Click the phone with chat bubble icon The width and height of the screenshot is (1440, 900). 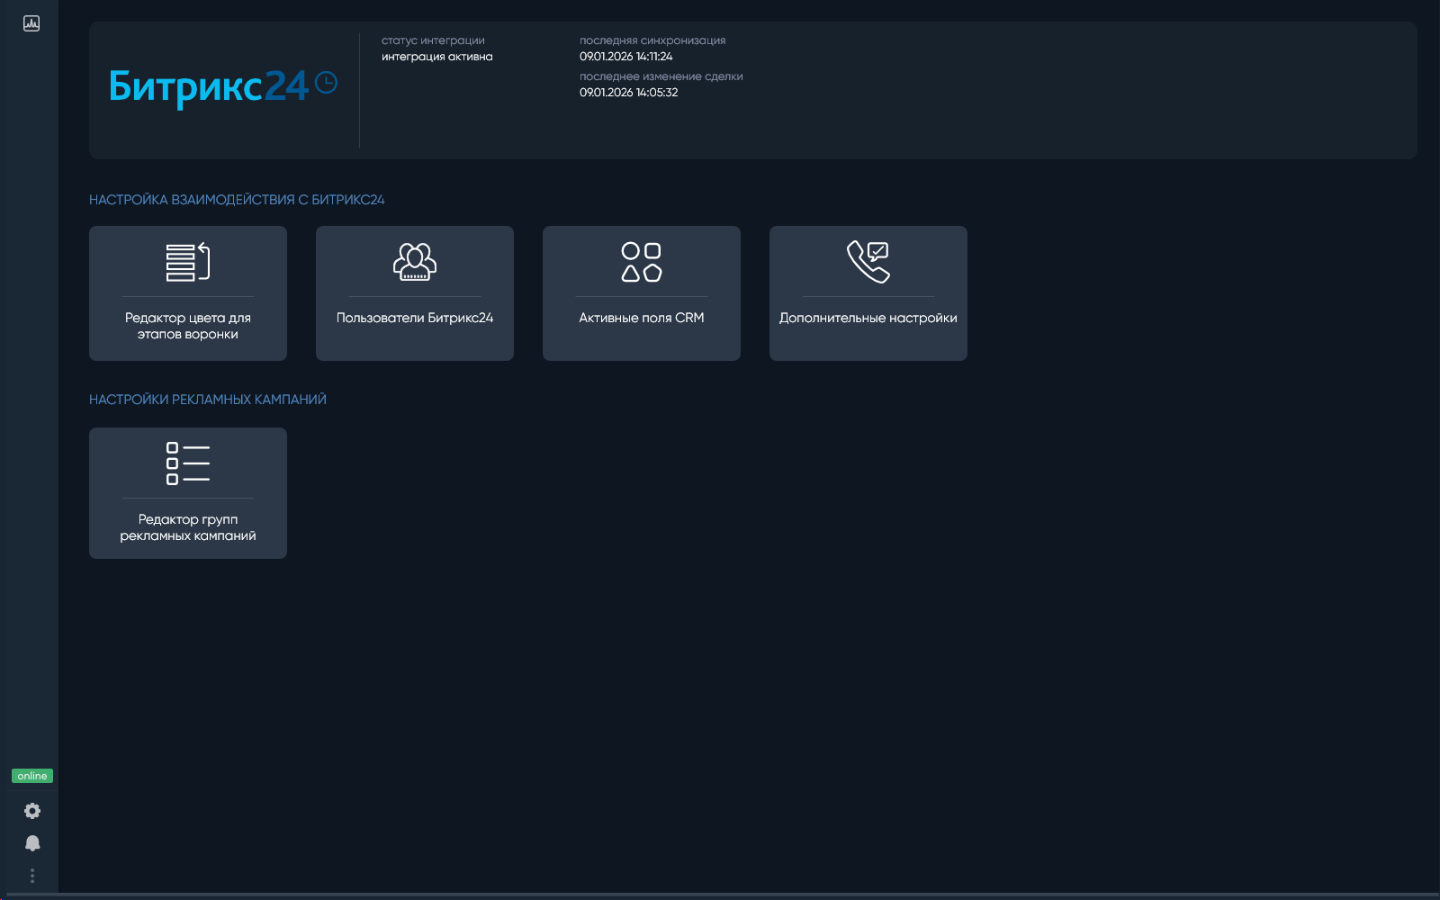tap(868, 262)
